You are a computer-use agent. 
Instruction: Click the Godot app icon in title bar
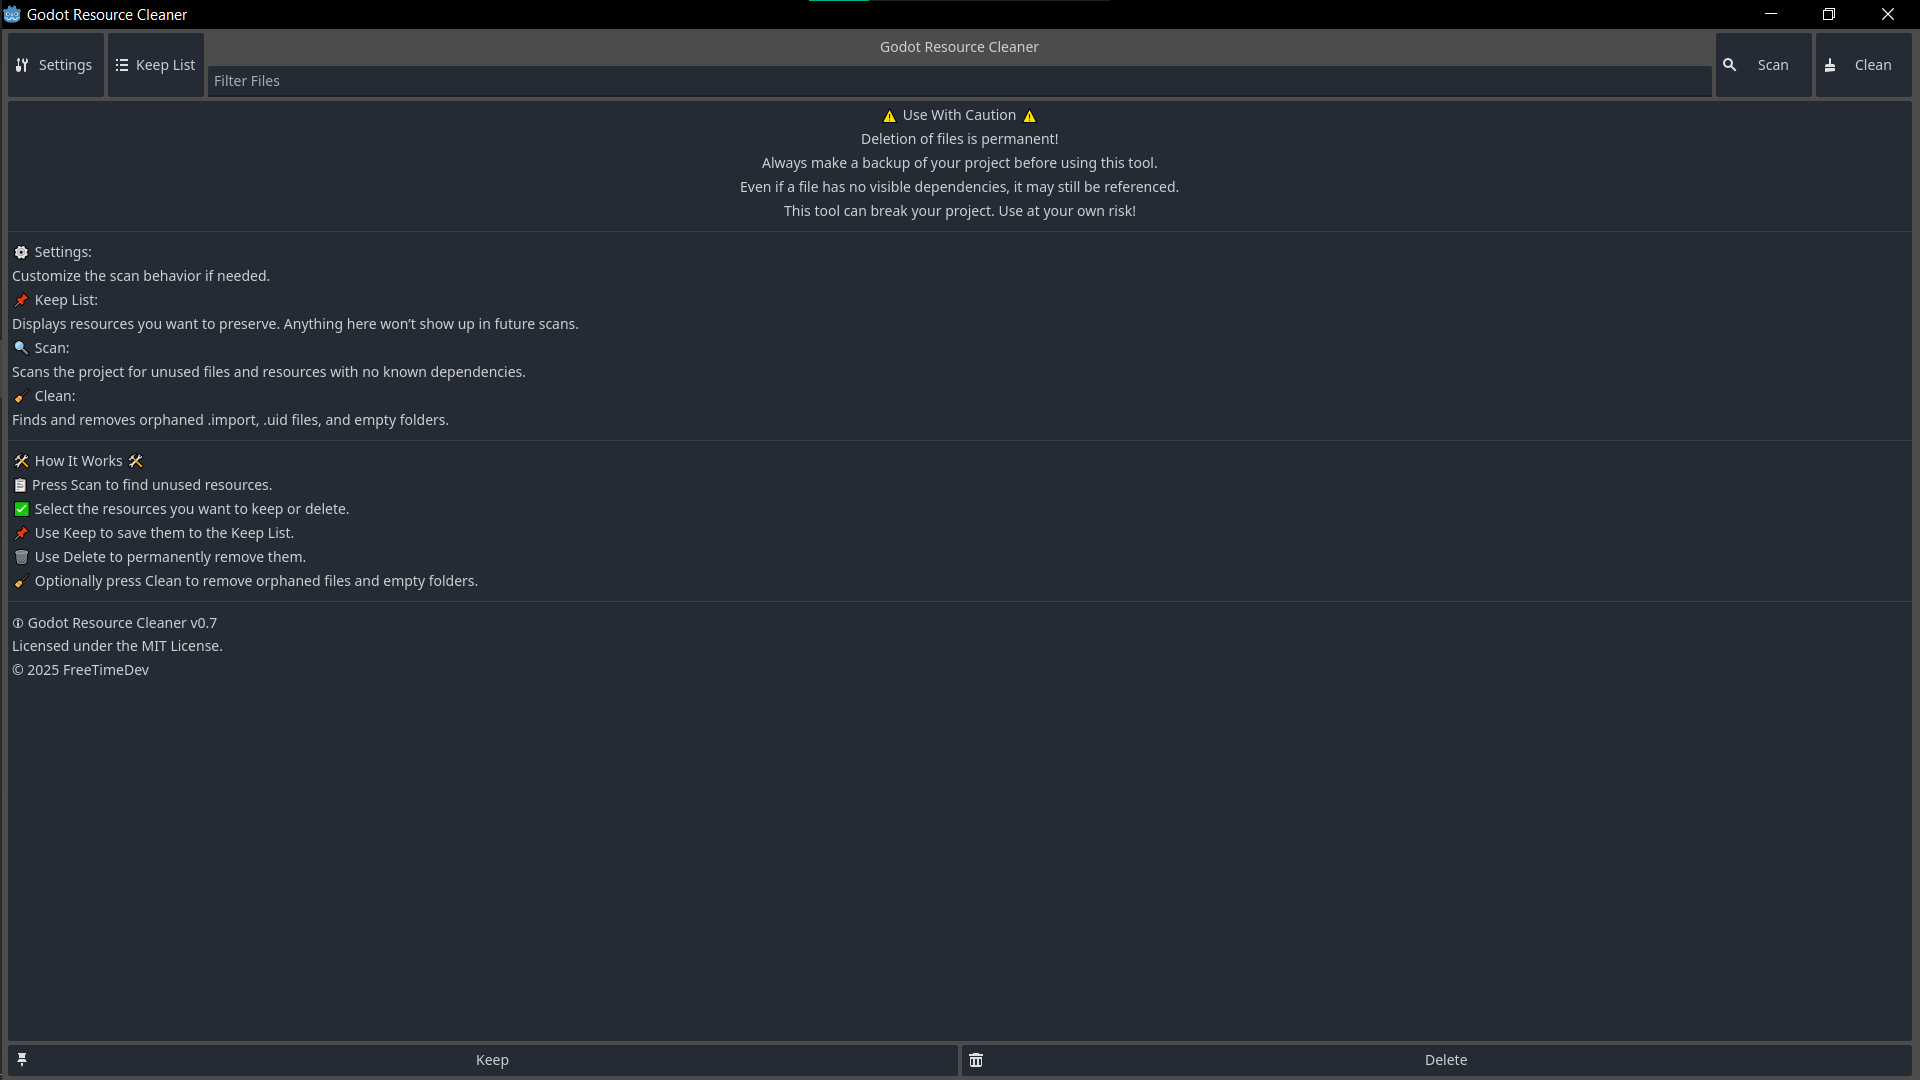(x=12, y=14)
